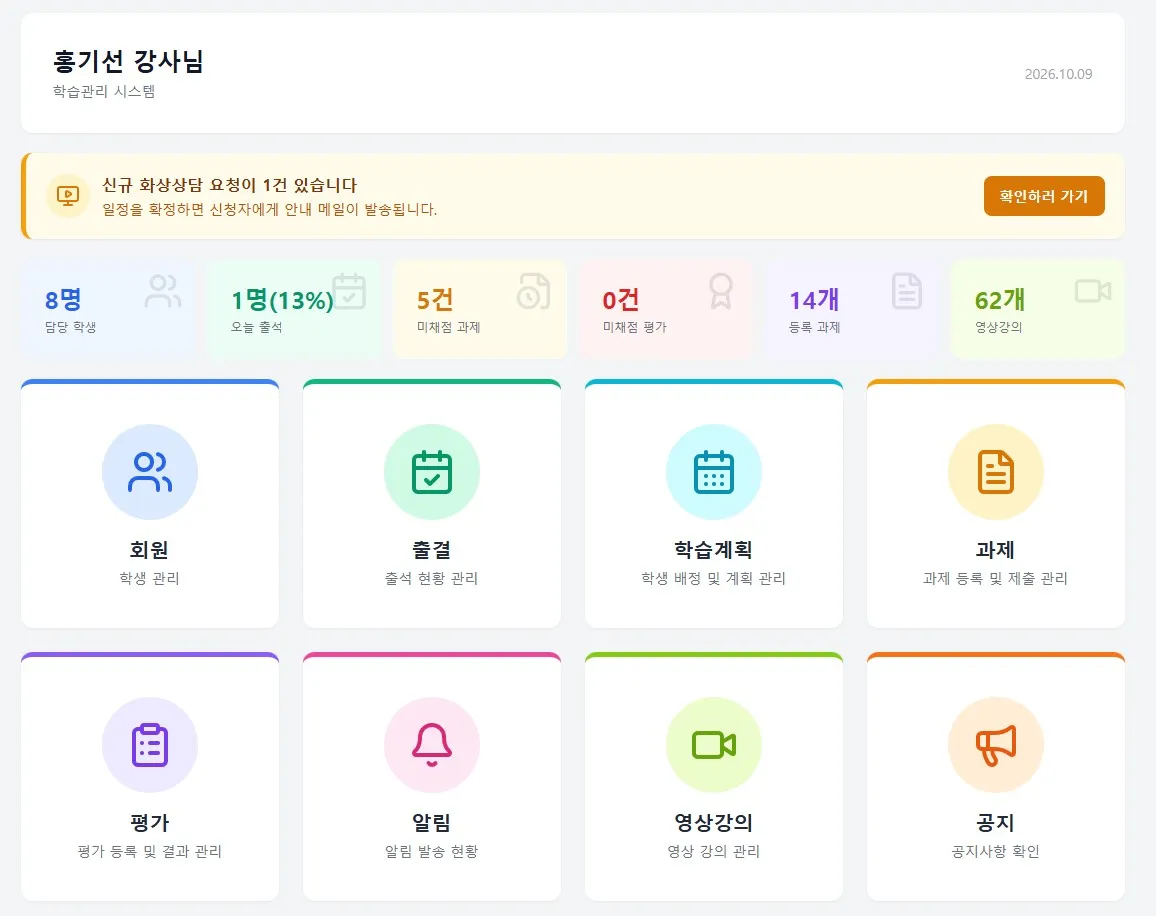This screenshot has height=916, width=1156.
Task: Click the 평가 menu title
Action: [x=150, y=823]
